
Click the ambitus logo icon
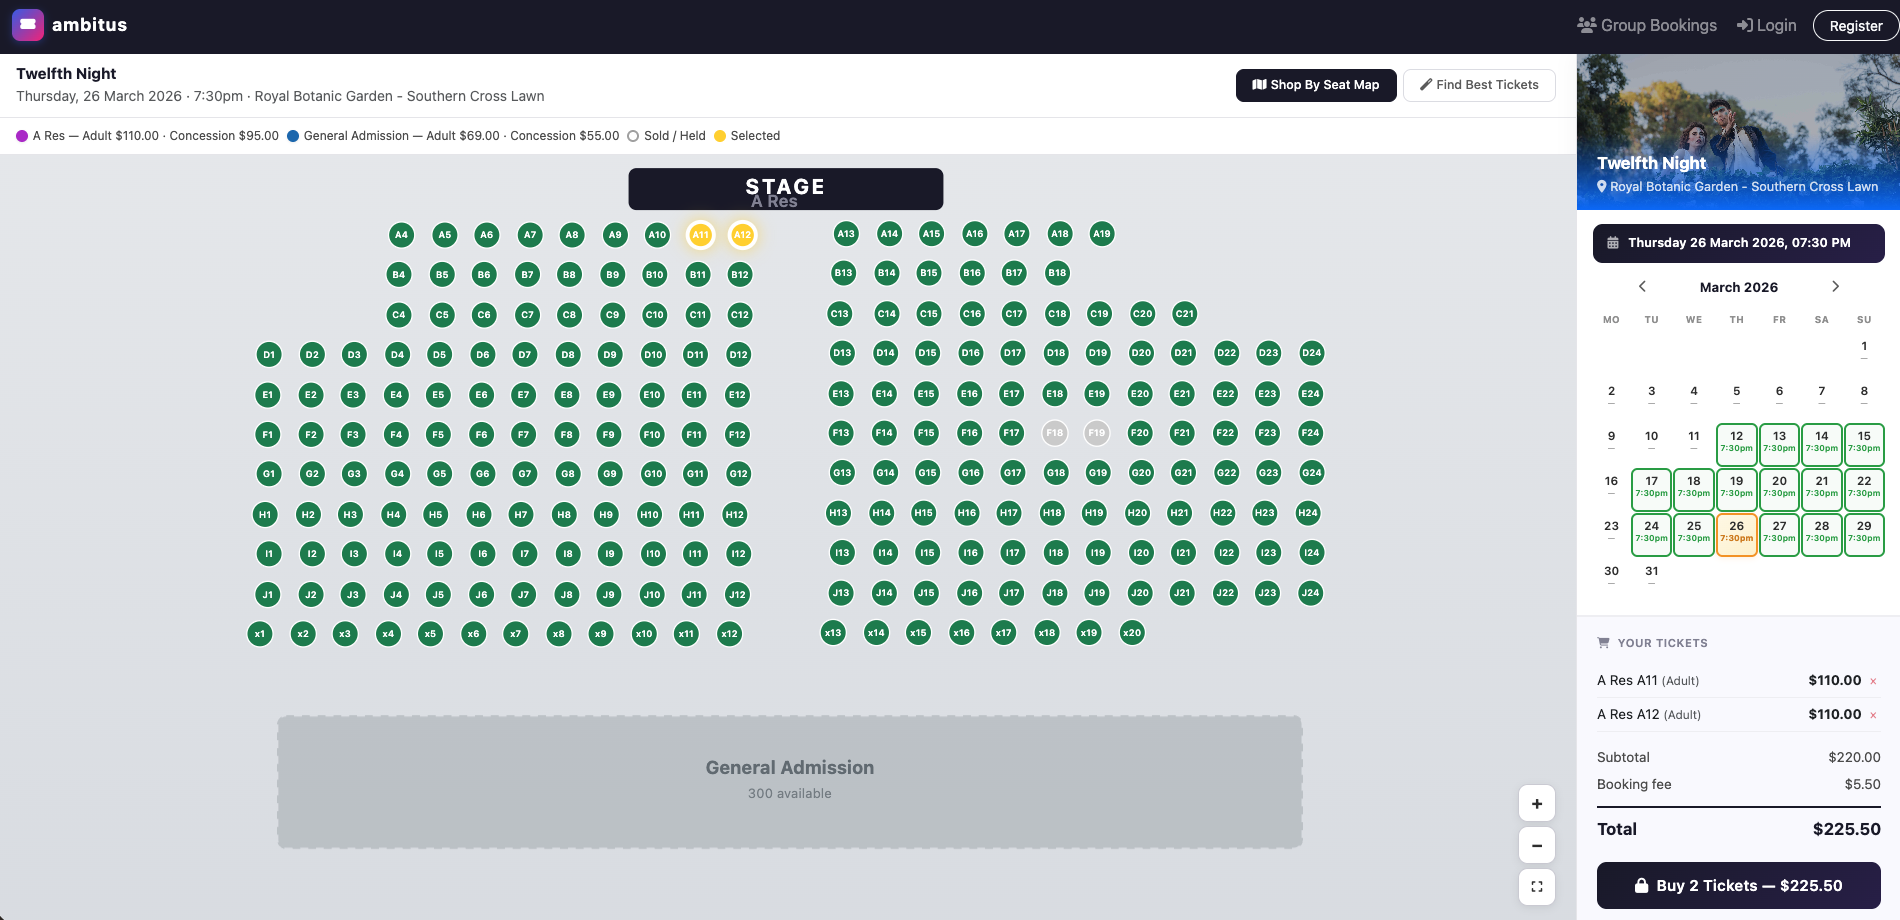pos(27,25)
